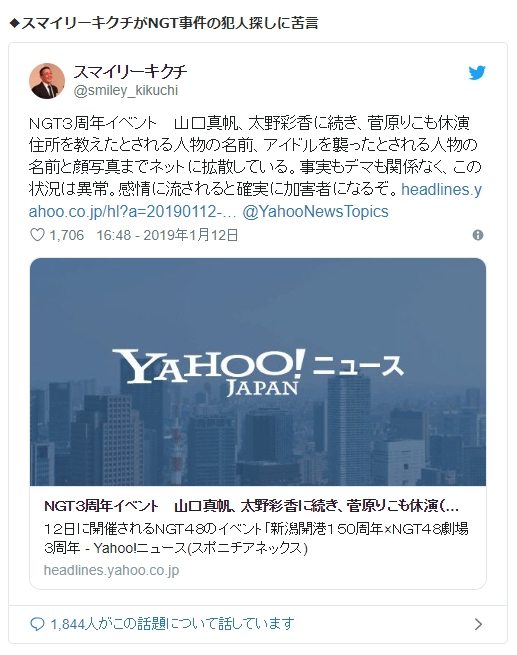Screen dimensions: 517x655
Task: Click the tweet body text paragraph
Action: [255, 167]
